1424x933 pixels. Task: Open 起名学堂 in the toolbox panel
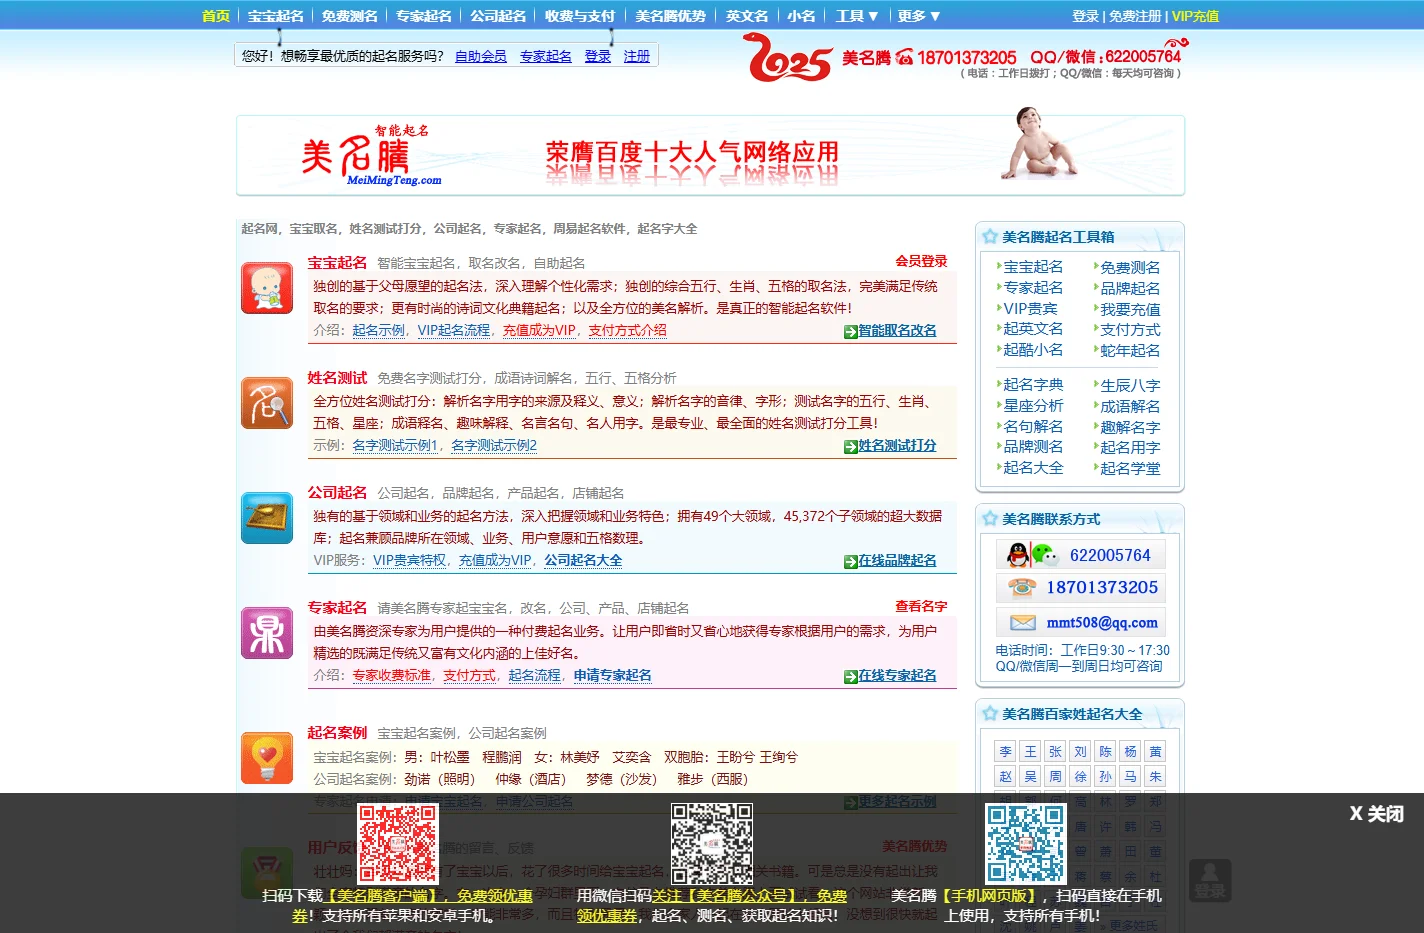coord(1130,468)
